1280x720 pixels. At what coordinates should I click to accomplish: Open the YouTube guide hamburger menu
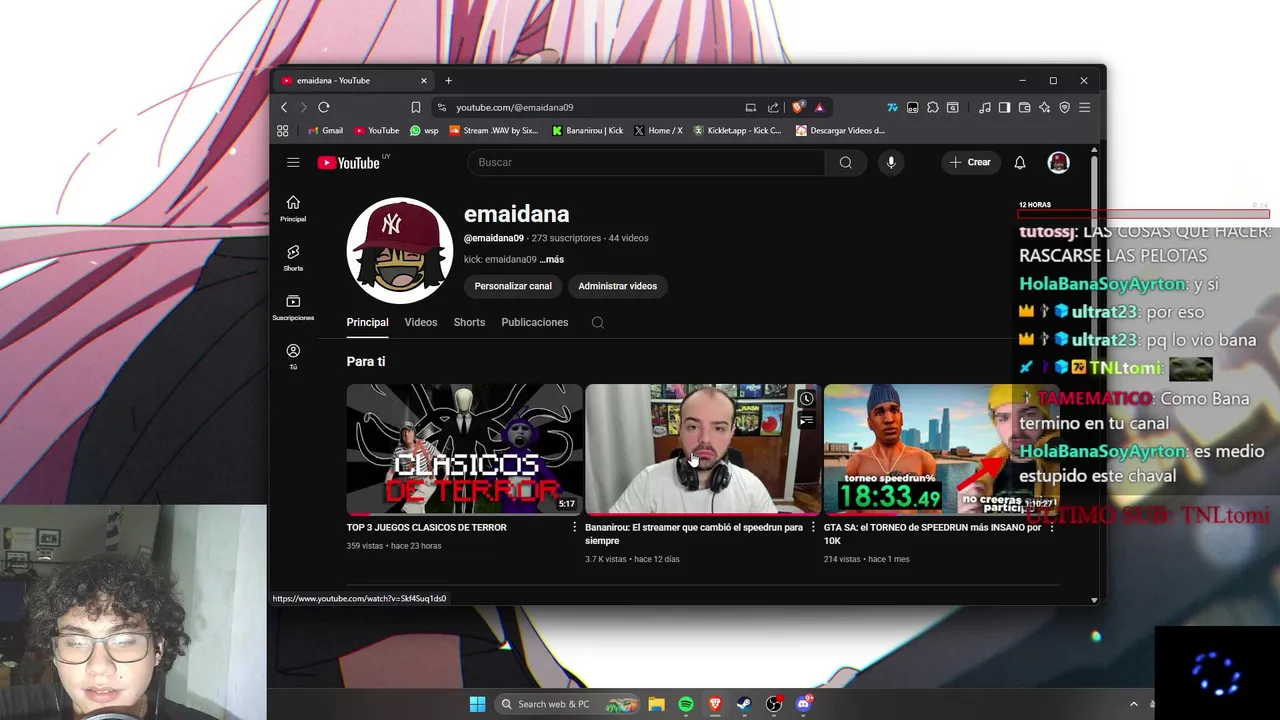[x=293, y=162]
